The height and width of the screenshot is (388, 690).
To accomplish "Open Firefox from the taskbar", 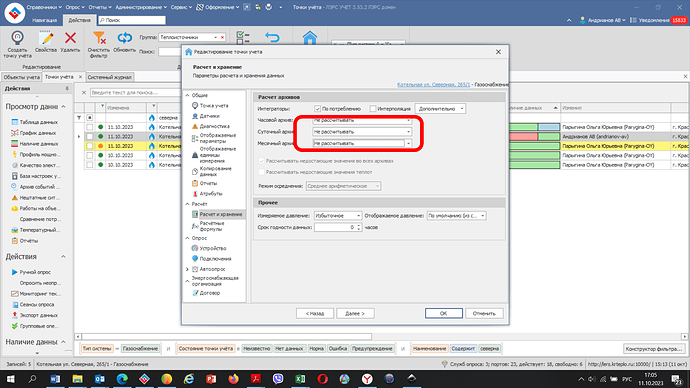I will click(233, 379).
